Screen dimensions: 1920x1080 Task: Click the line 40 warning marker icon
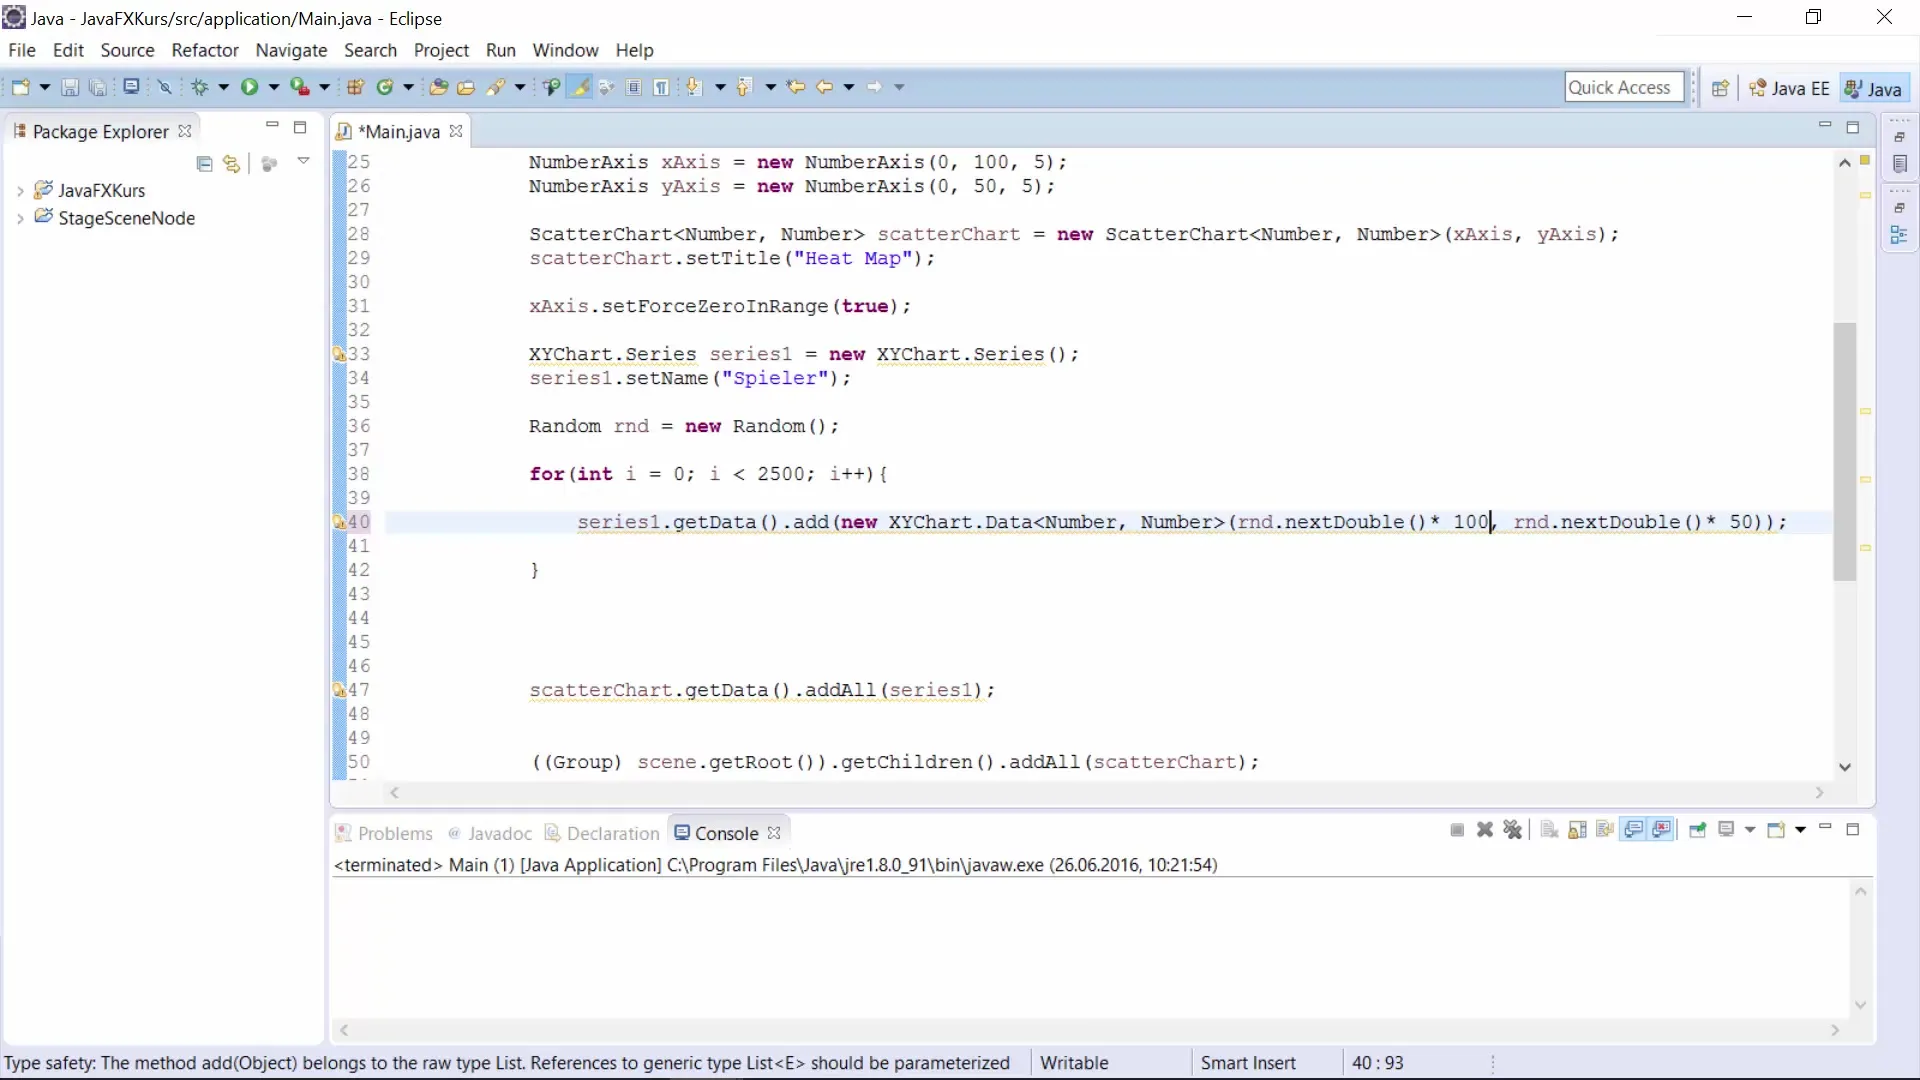(339, 522)
